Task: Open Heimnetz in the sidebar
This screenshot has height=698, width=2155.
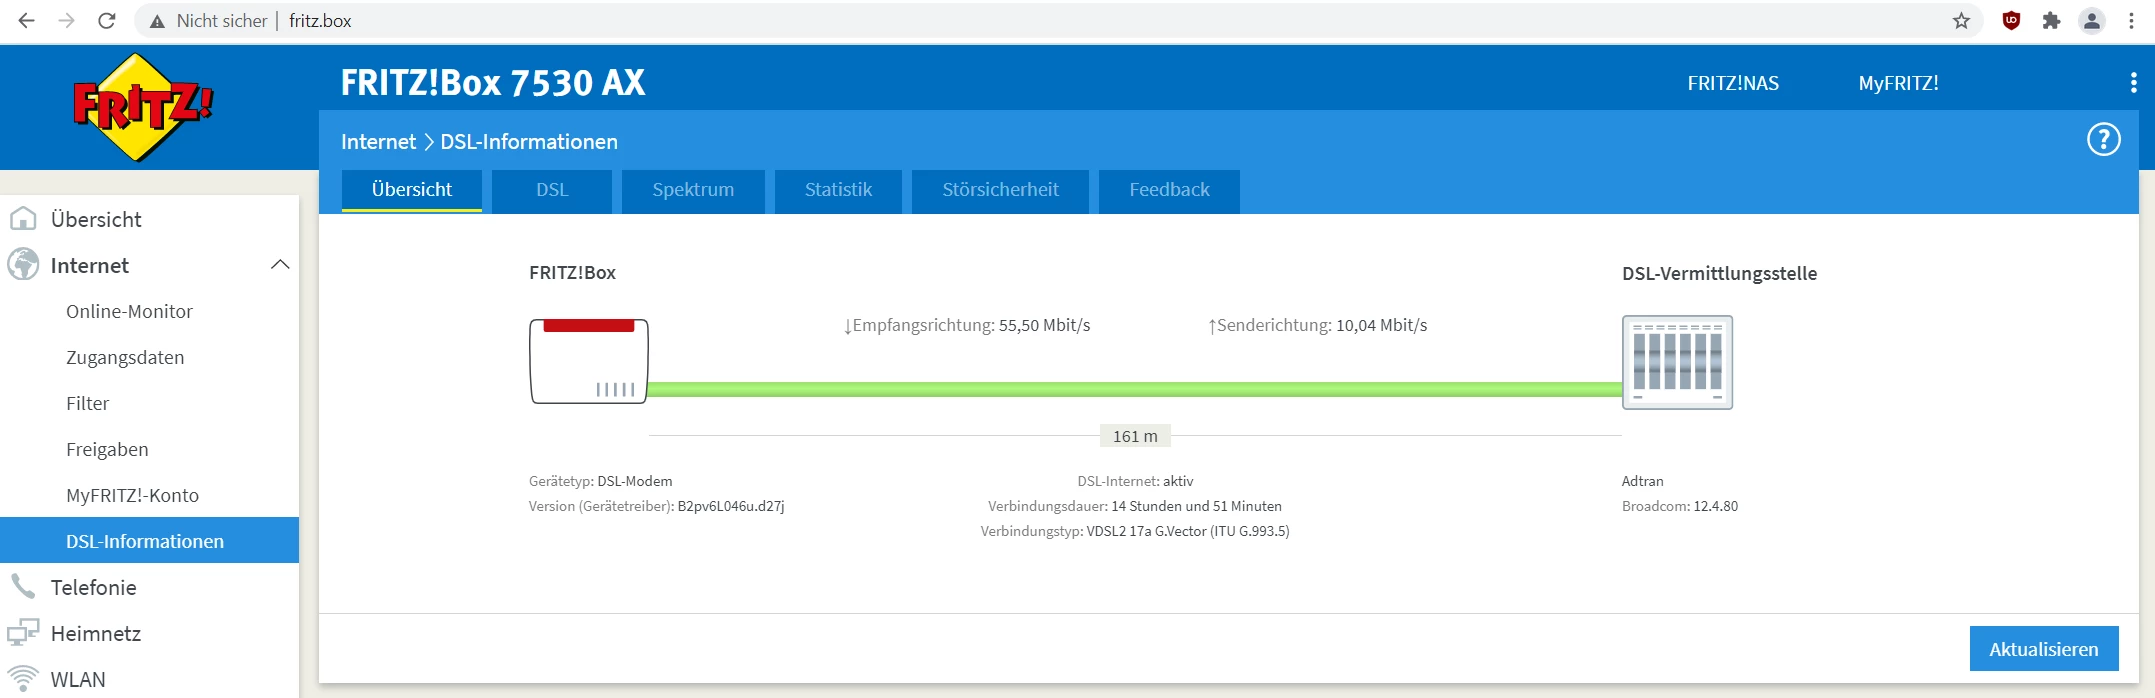Action: pos(150,633)
